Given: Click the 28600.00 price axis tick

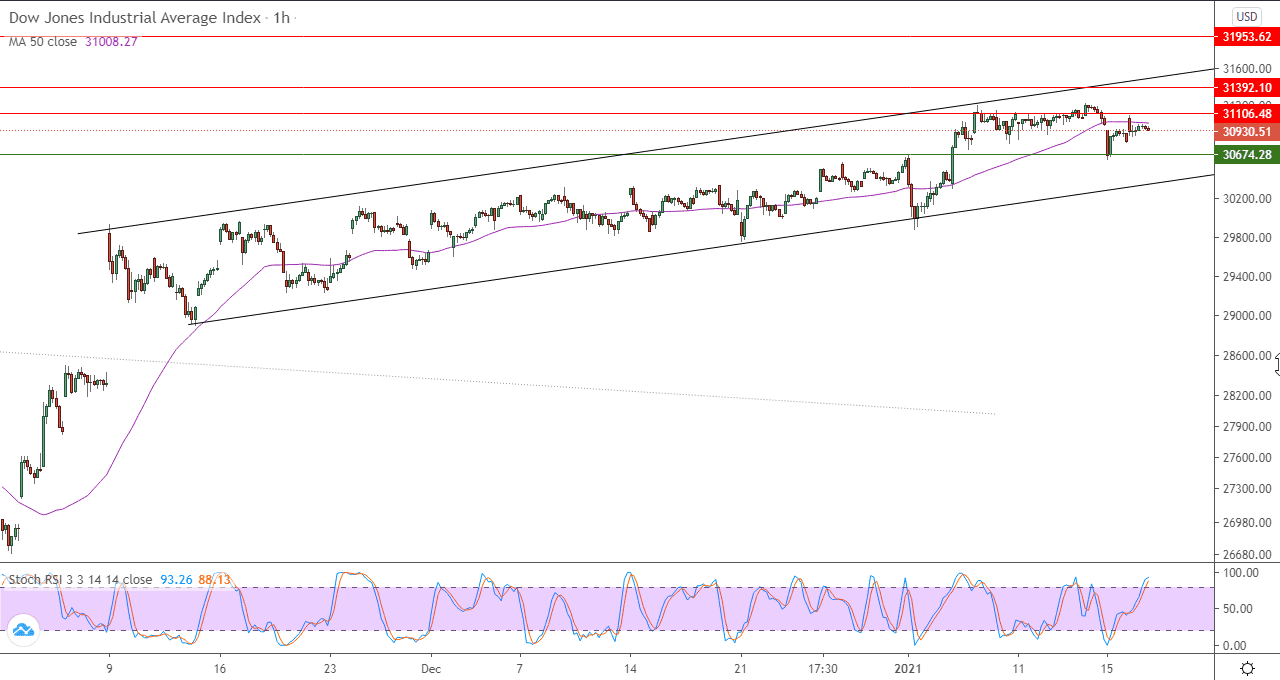Looking at the screenshot, I should point(1246,356).
